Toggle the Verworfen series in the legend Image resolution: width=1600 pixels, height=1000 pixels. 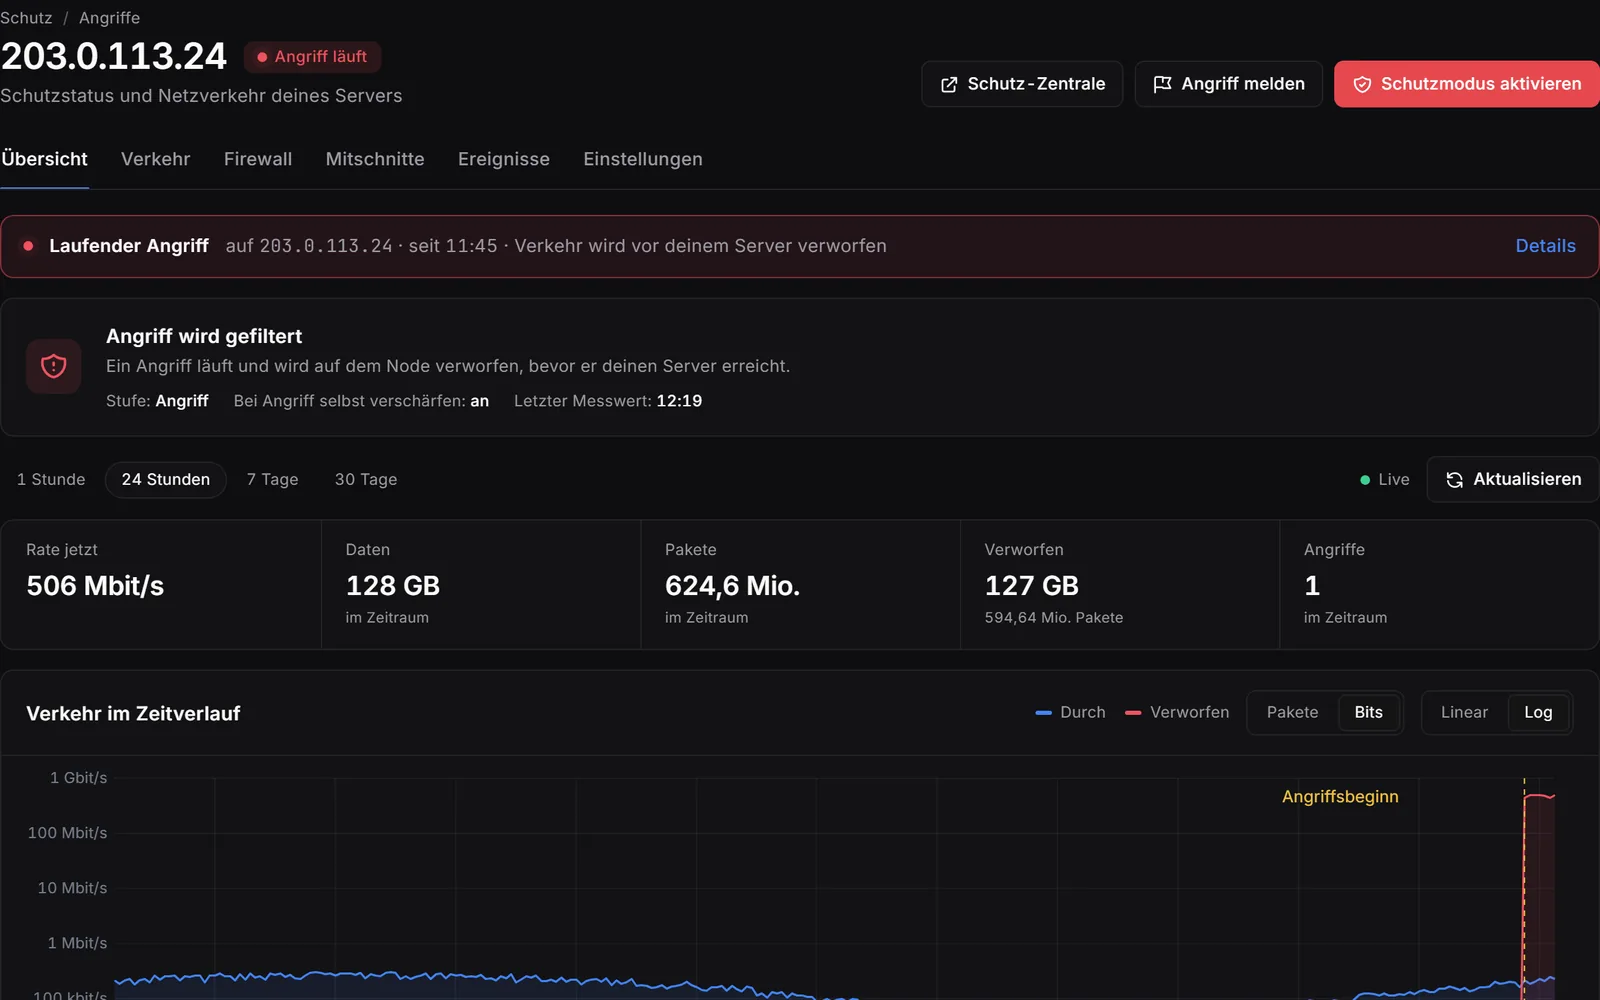1177,713
